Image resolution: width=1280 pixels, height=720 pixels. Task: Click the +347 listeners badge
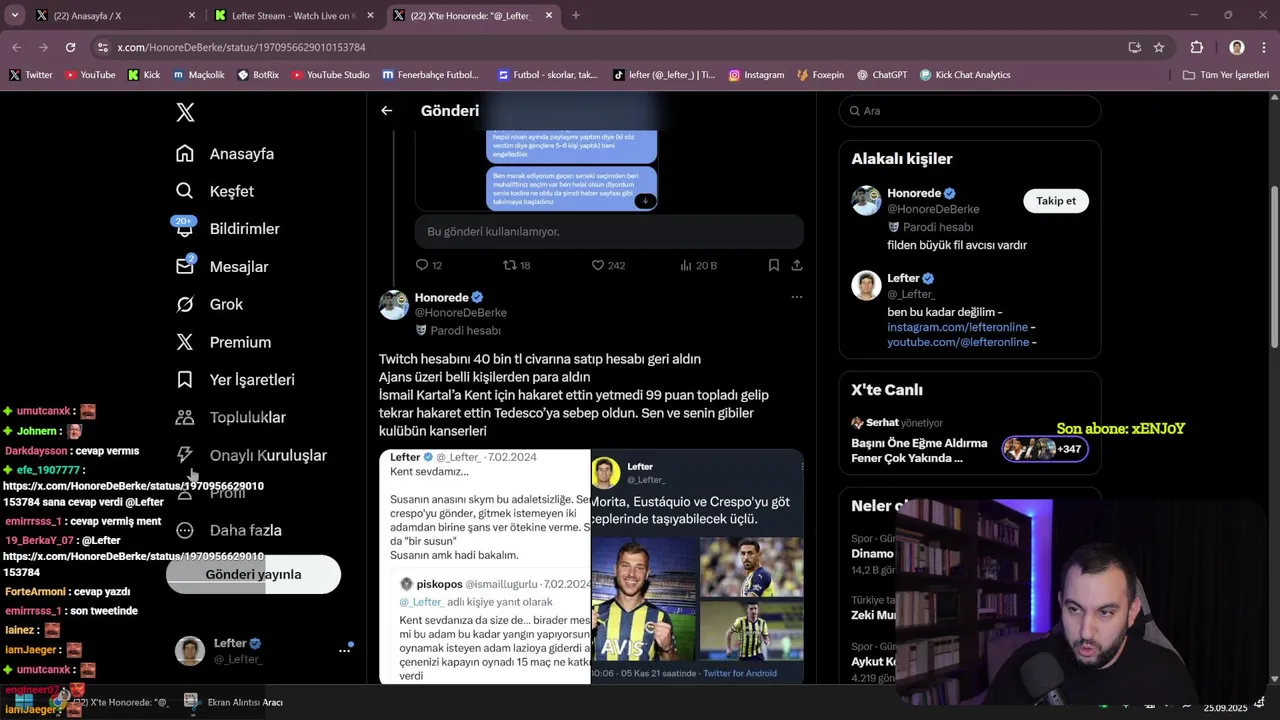[1045, 449]
